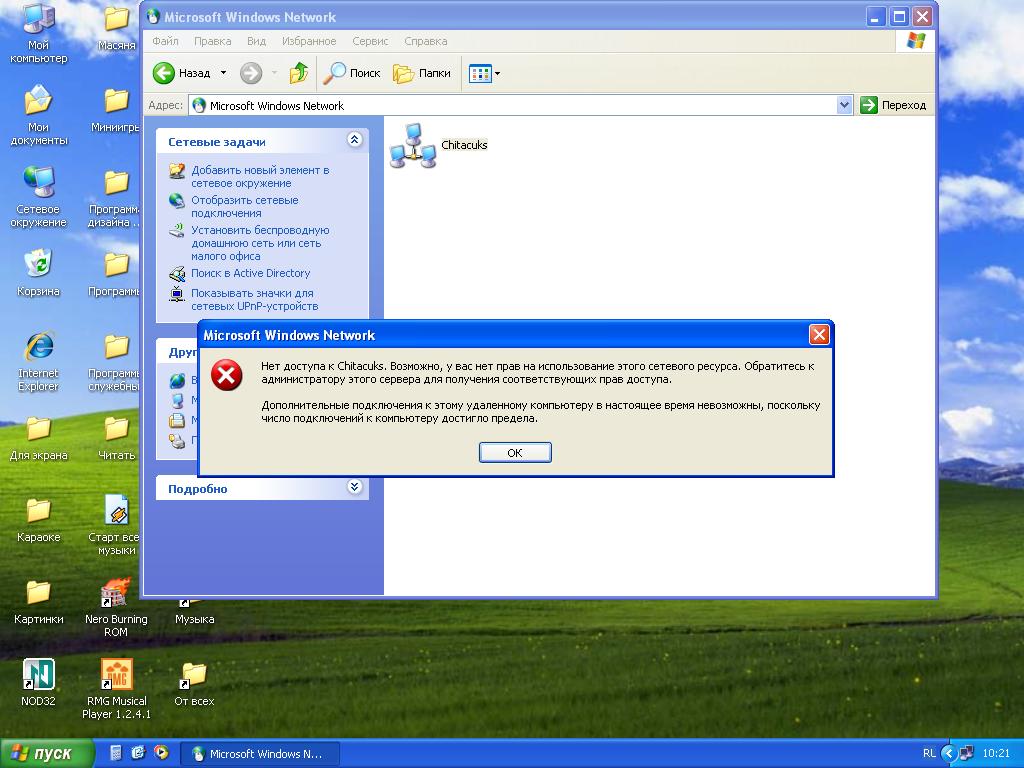Image resolution: width=1024 pixels, height=768 pixels.
Task: Select the Chitacuks network workgroup icon
Action: tap(438, 146)
